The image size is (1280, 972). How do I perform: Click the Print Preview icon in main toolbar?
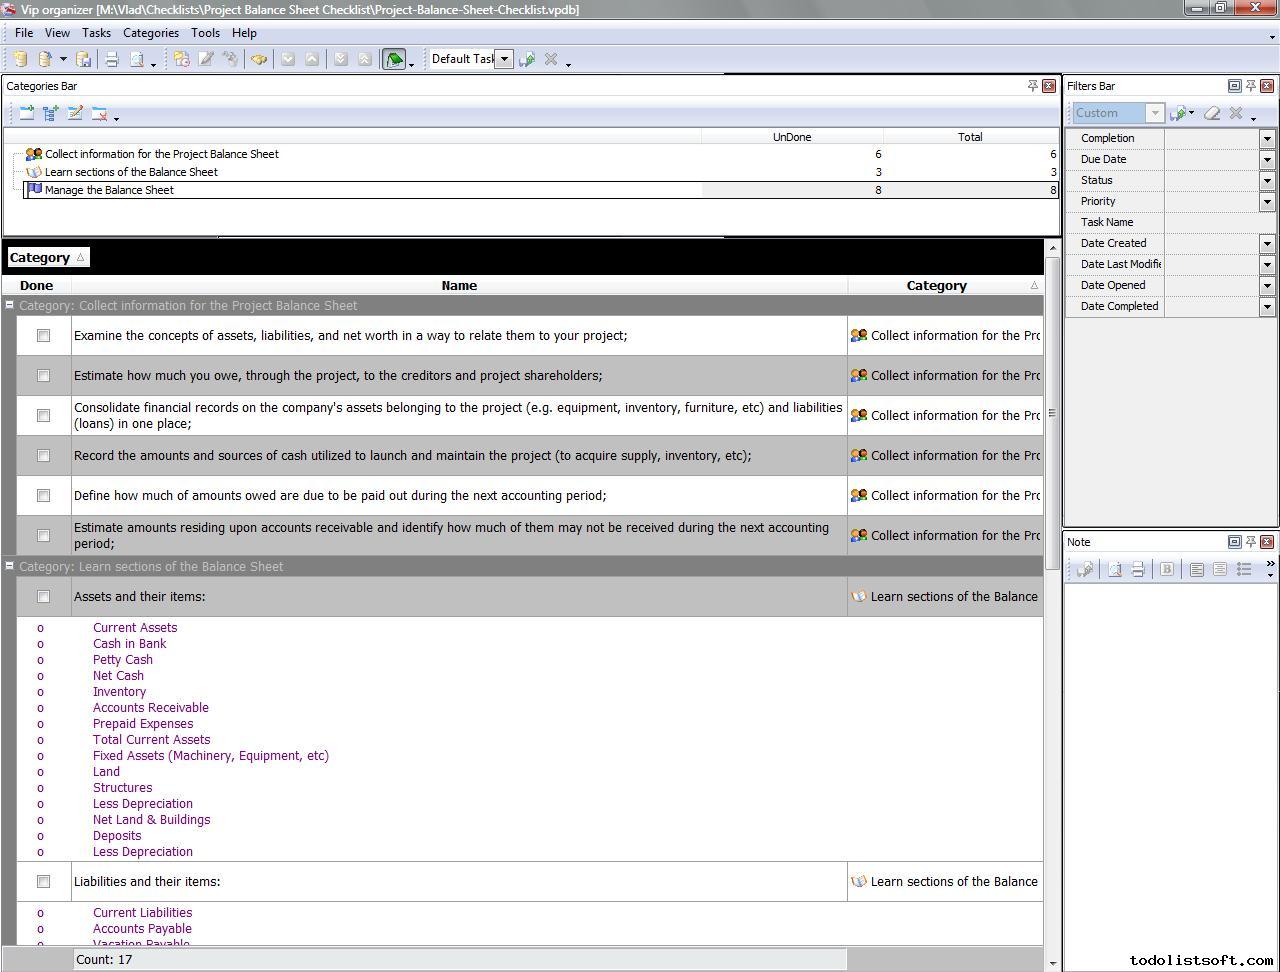[x=137, y=60]
